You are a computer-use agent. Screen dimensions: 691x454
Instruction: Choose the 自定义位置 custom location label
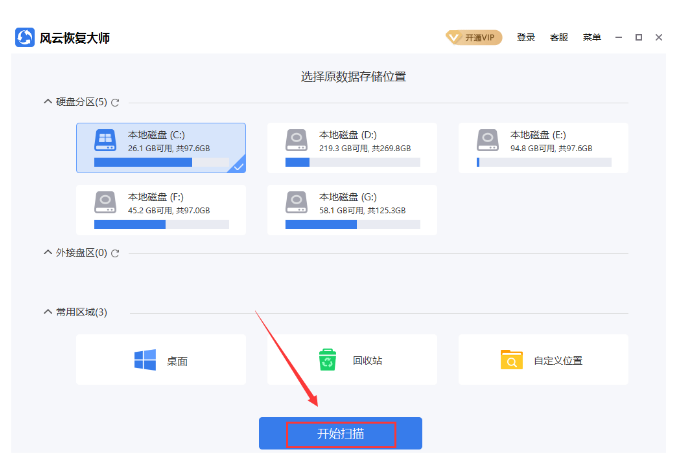[x=558, y=361]
